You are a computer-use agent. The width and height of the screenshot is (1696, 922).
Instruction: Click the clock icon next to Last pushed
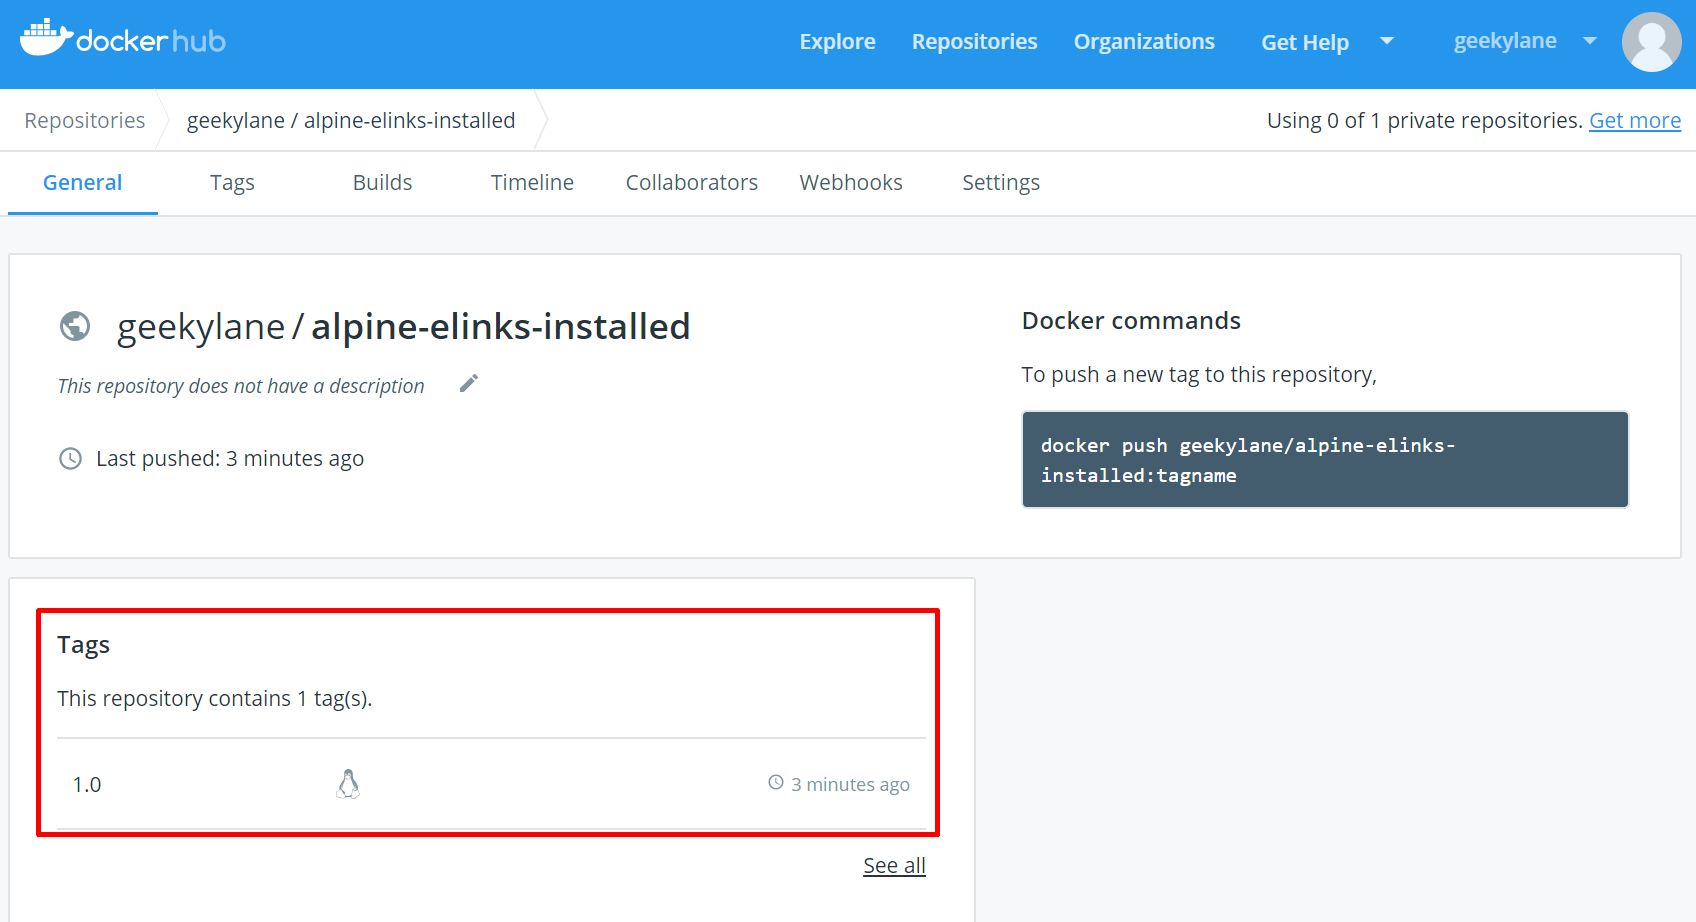70,459
